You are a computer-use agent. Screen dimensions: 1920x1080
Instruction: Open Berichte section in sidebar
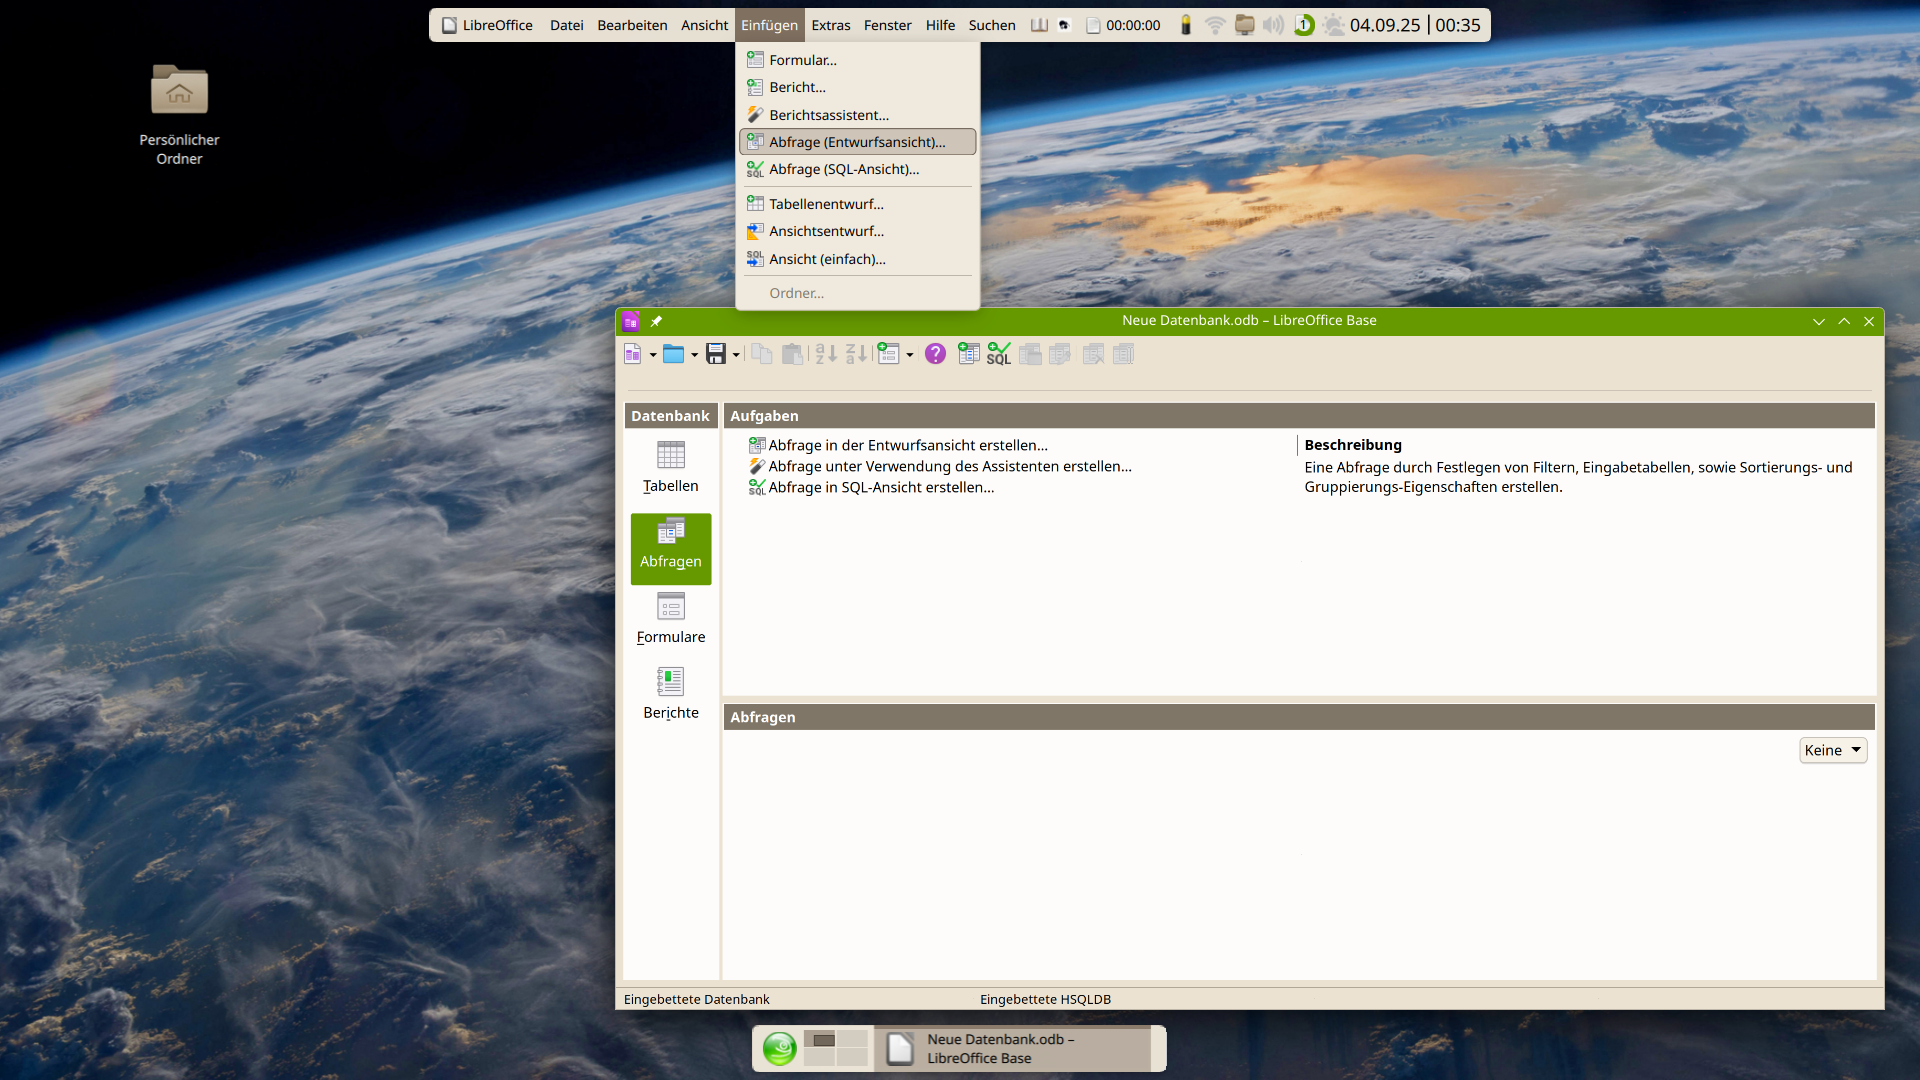click(x=670, y=694)
